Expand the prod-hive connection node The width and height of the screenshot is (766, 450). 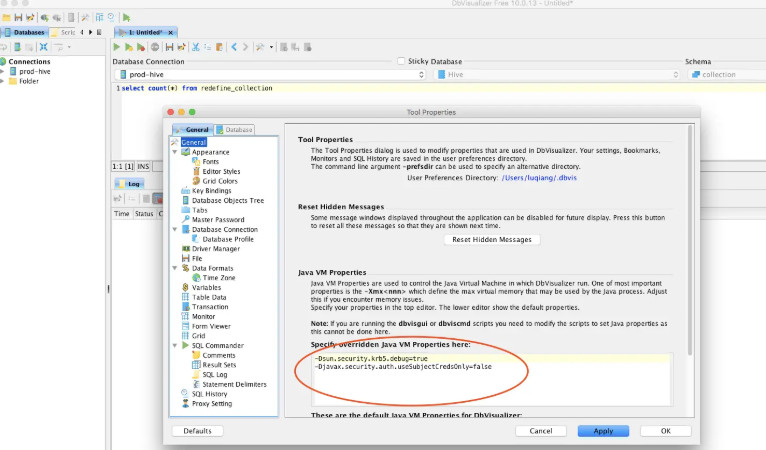(x=2, y=71)
